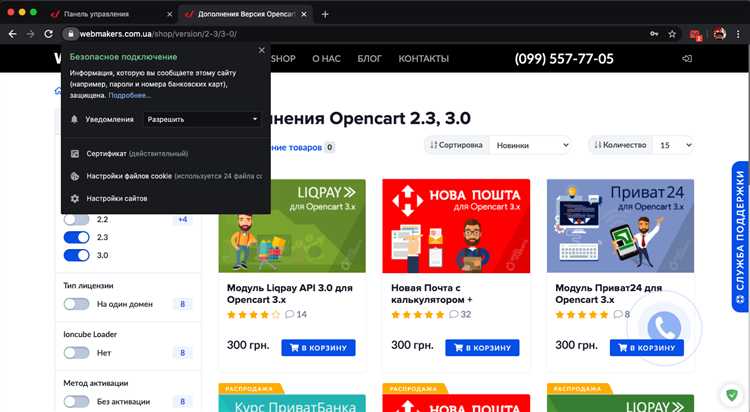Enable the На один домен toggle
Image resolution: width=750 pixels, height=412 pixels.
click(x=77, y=304)
